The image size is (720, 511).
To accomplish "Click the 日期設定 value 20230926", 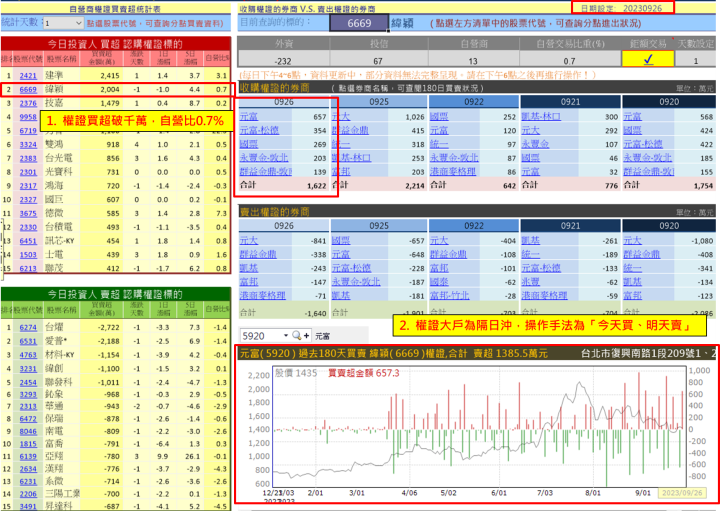I will pyautogui.click(x=642, y=8).
